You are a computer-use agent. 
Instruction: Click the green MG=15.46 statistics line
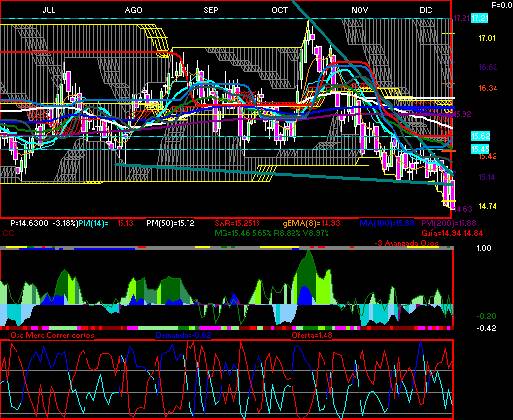pos(271,233)
